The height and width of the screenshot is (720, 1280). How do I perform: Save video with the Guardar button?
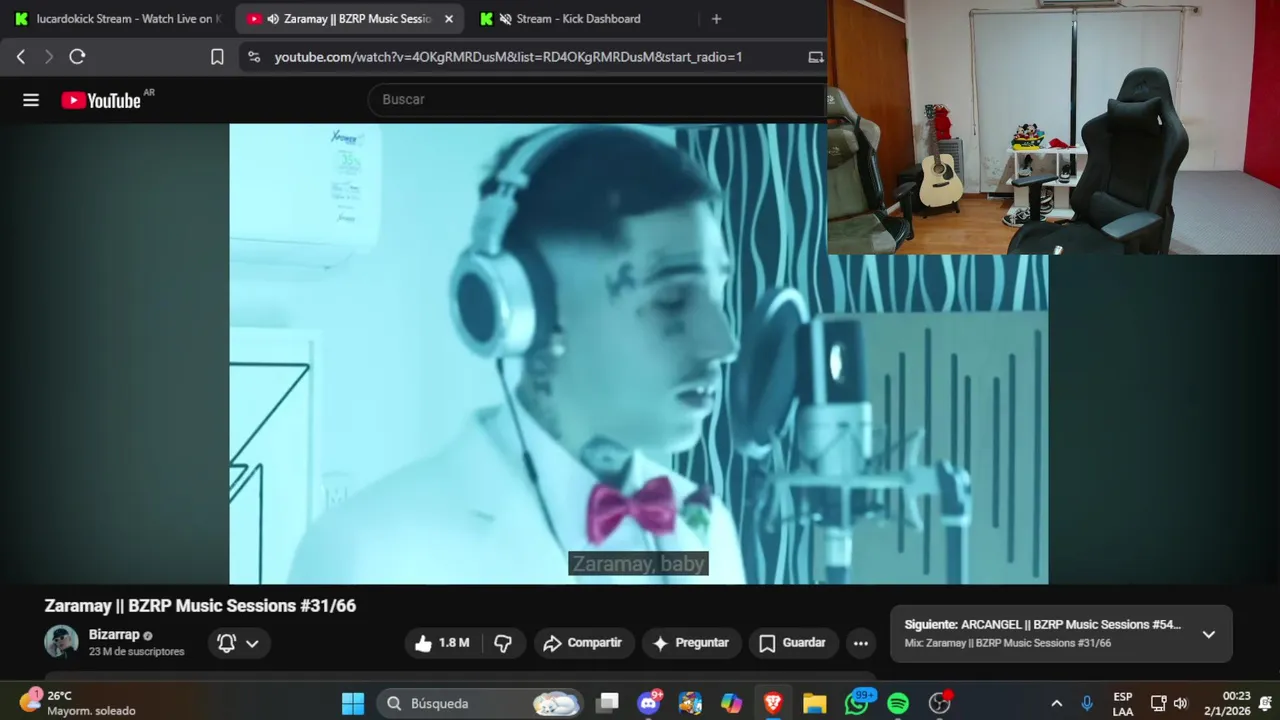pyautogui.click(x=793, y=643)
